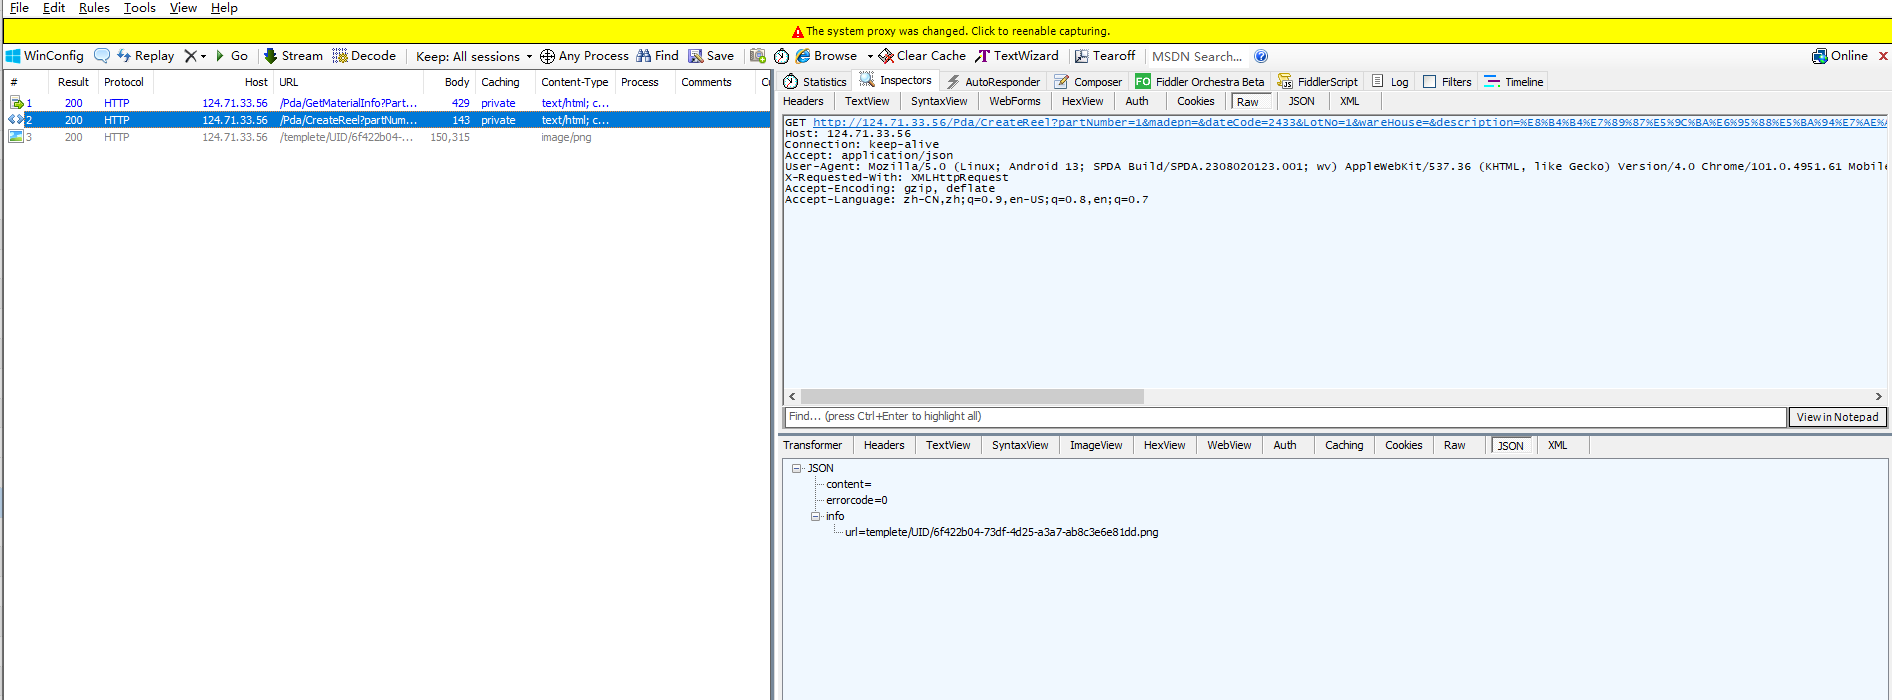Collapse the root JSON tree node
1892x700 pixels.
pos(797,468)
